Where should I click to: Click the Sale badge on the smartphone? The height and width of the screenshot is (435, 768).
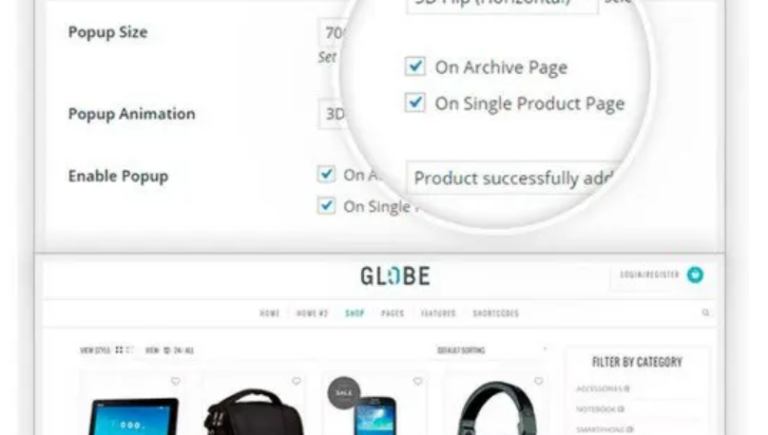pos(344,392)
